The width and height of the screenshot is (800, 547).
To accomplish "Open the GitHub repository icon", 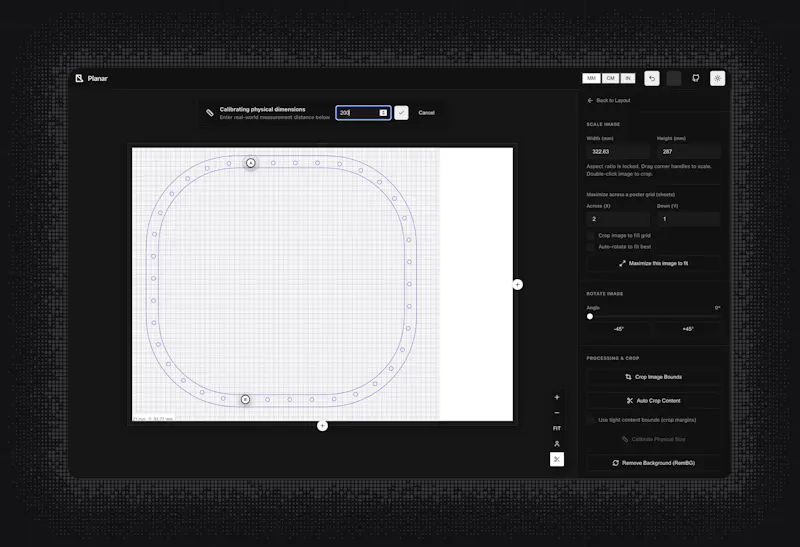I will point(695,78).
